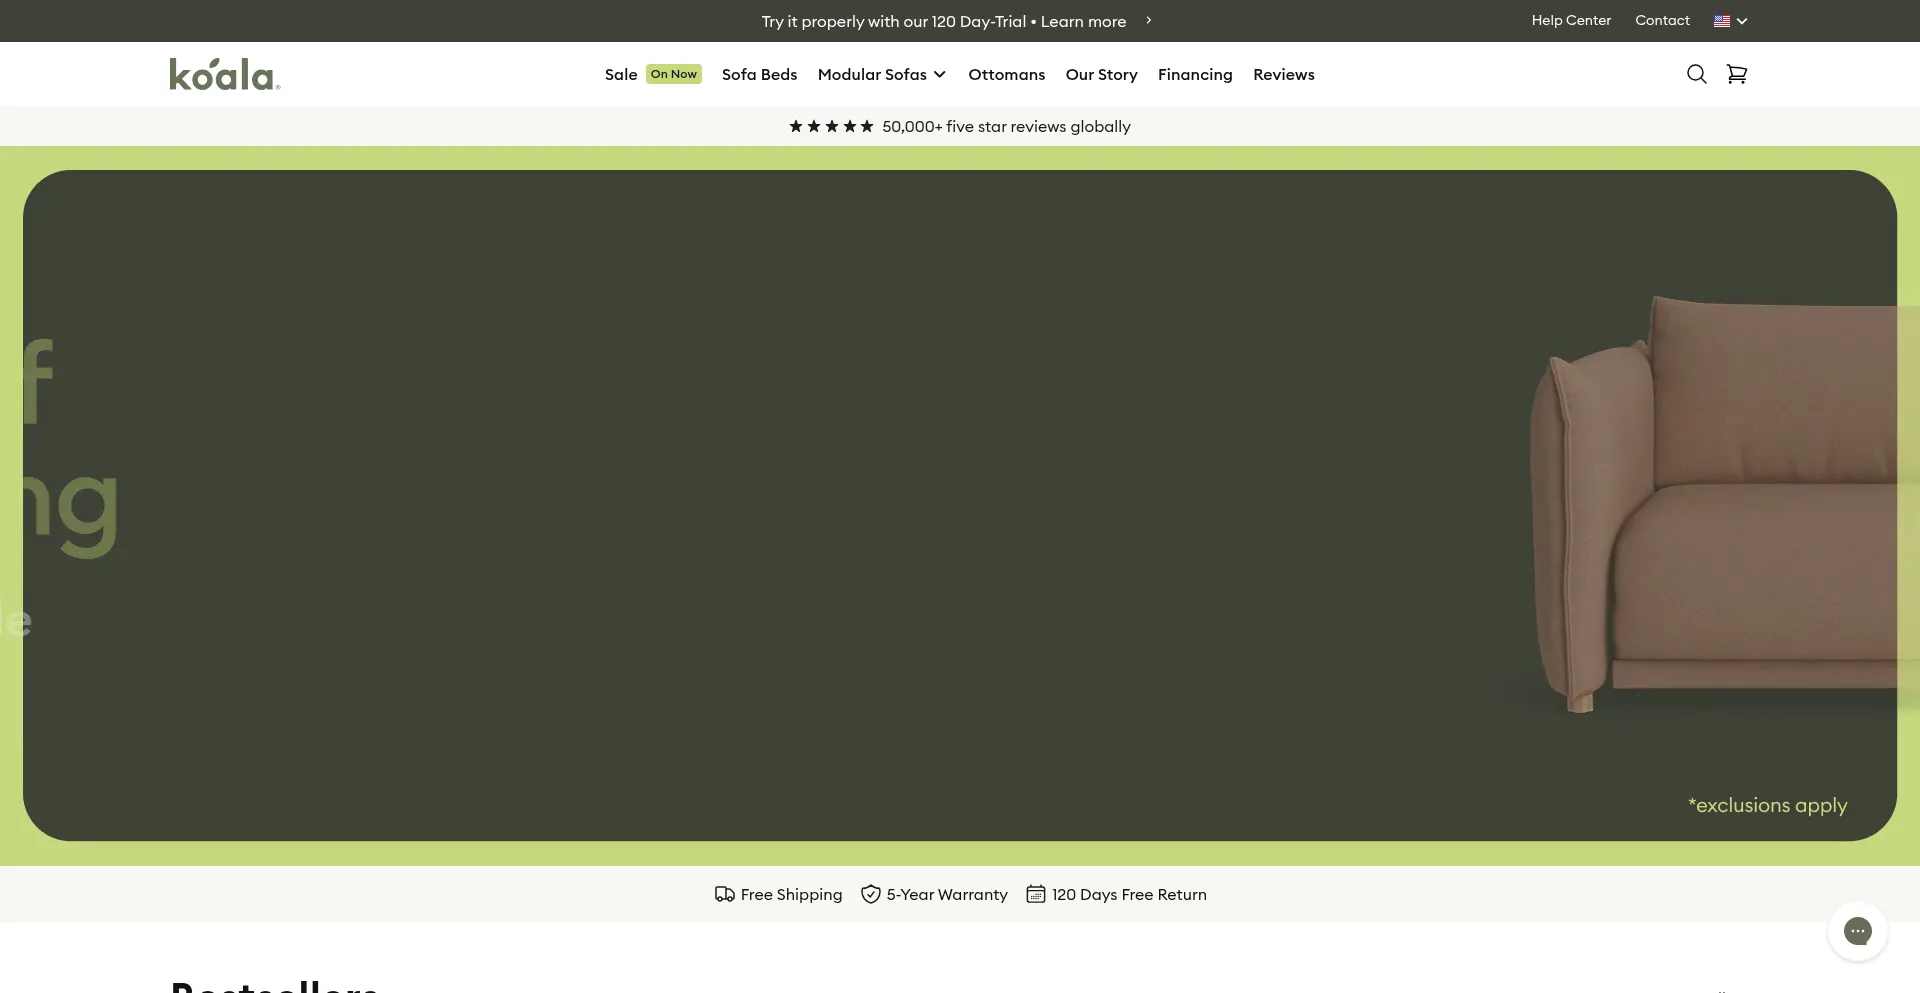Click the 5-Year Warranty shield icon
Viewport: 1920px width, 993px height.
point(871,894)
